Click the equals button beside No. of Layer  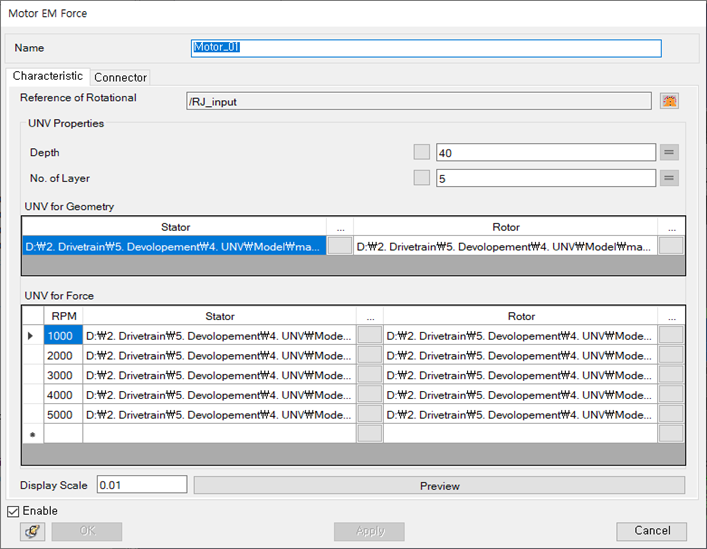click(669, 178)
